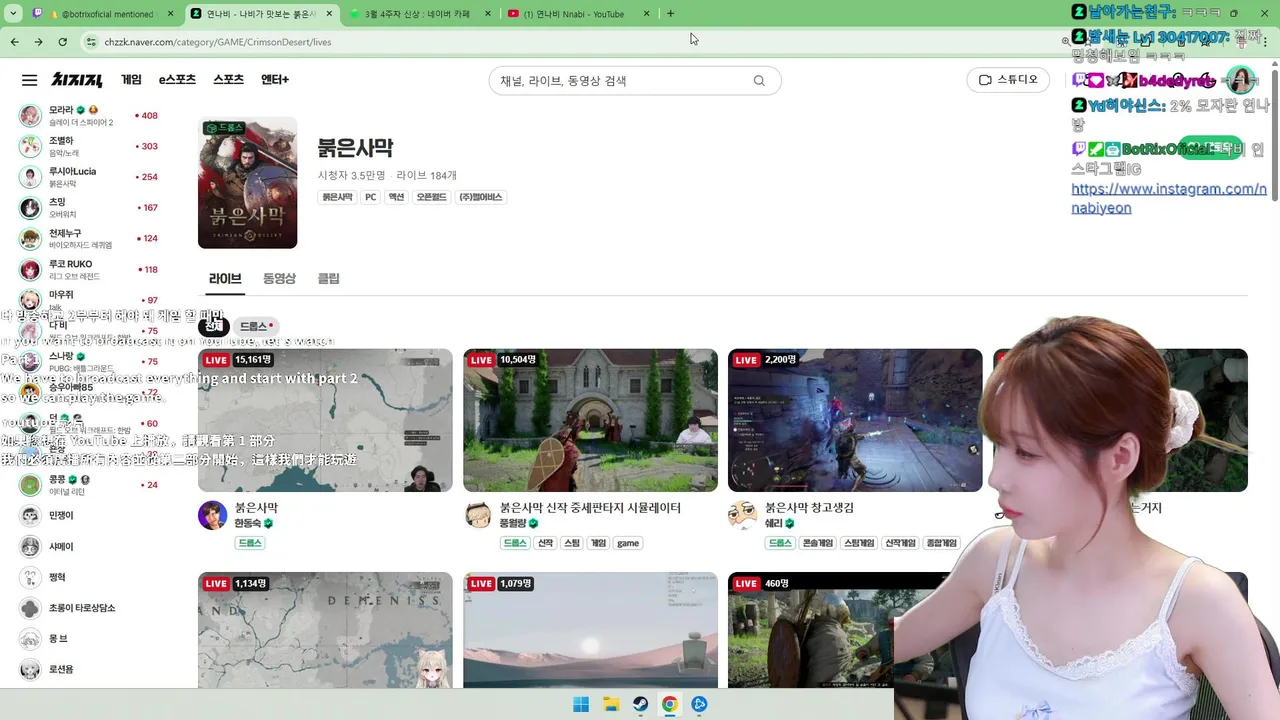The height and width of the screenshot is (720, 1280).
Task: Click the (주)펄어비스 tag
Action: (x=481, y=198)
